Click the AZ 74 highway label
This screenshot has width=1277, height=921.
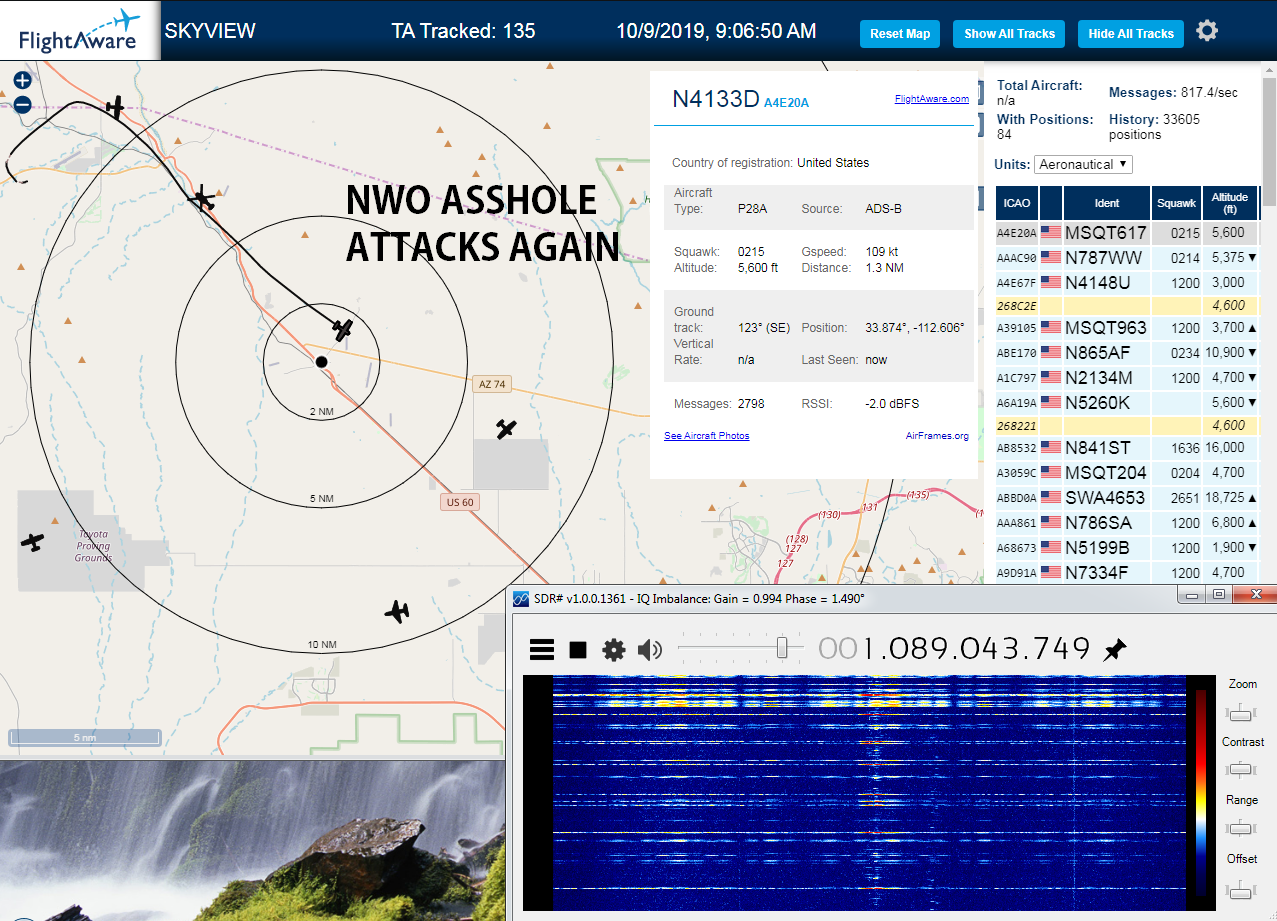click(492, 385)
